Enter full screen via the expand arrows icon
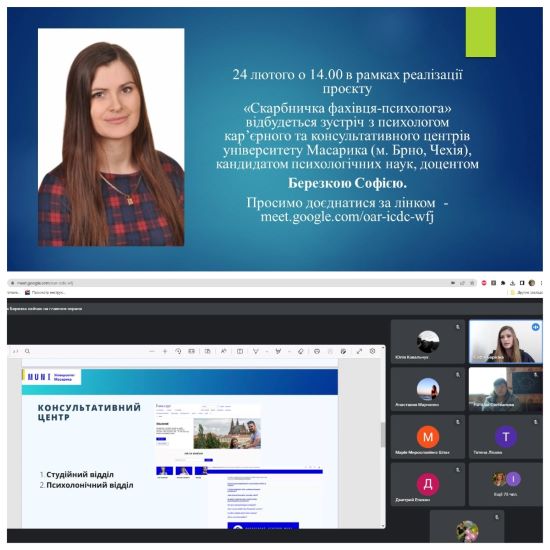 359,351
